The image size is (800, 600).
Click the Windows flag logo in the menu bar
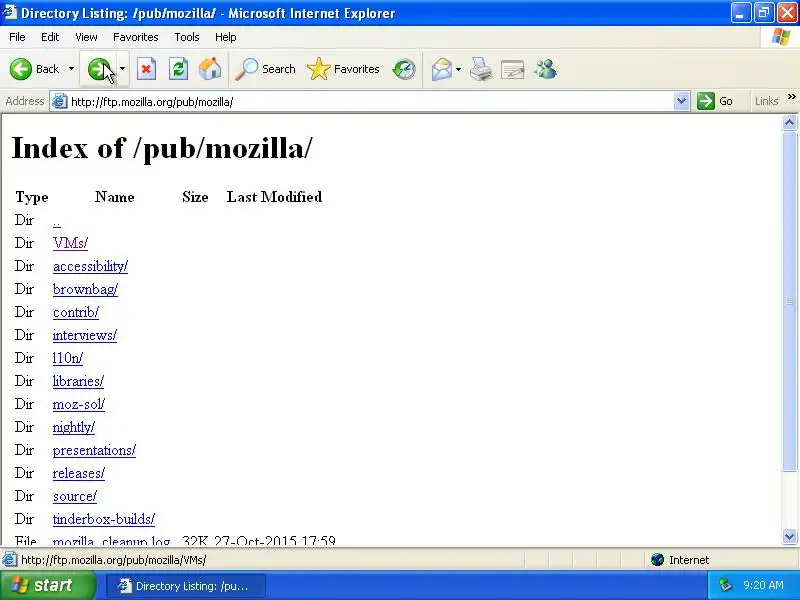(x=781, y=37)
